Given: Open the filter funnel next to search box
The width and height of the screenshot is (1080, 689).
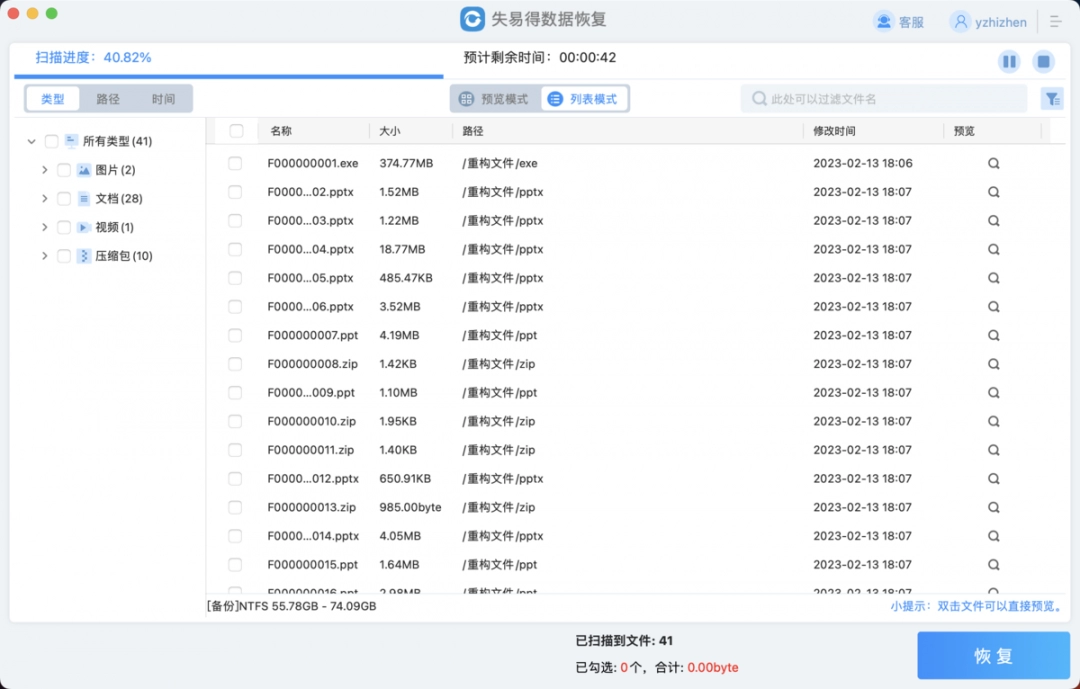Looking at the screenshot, I should (1052, 98).
